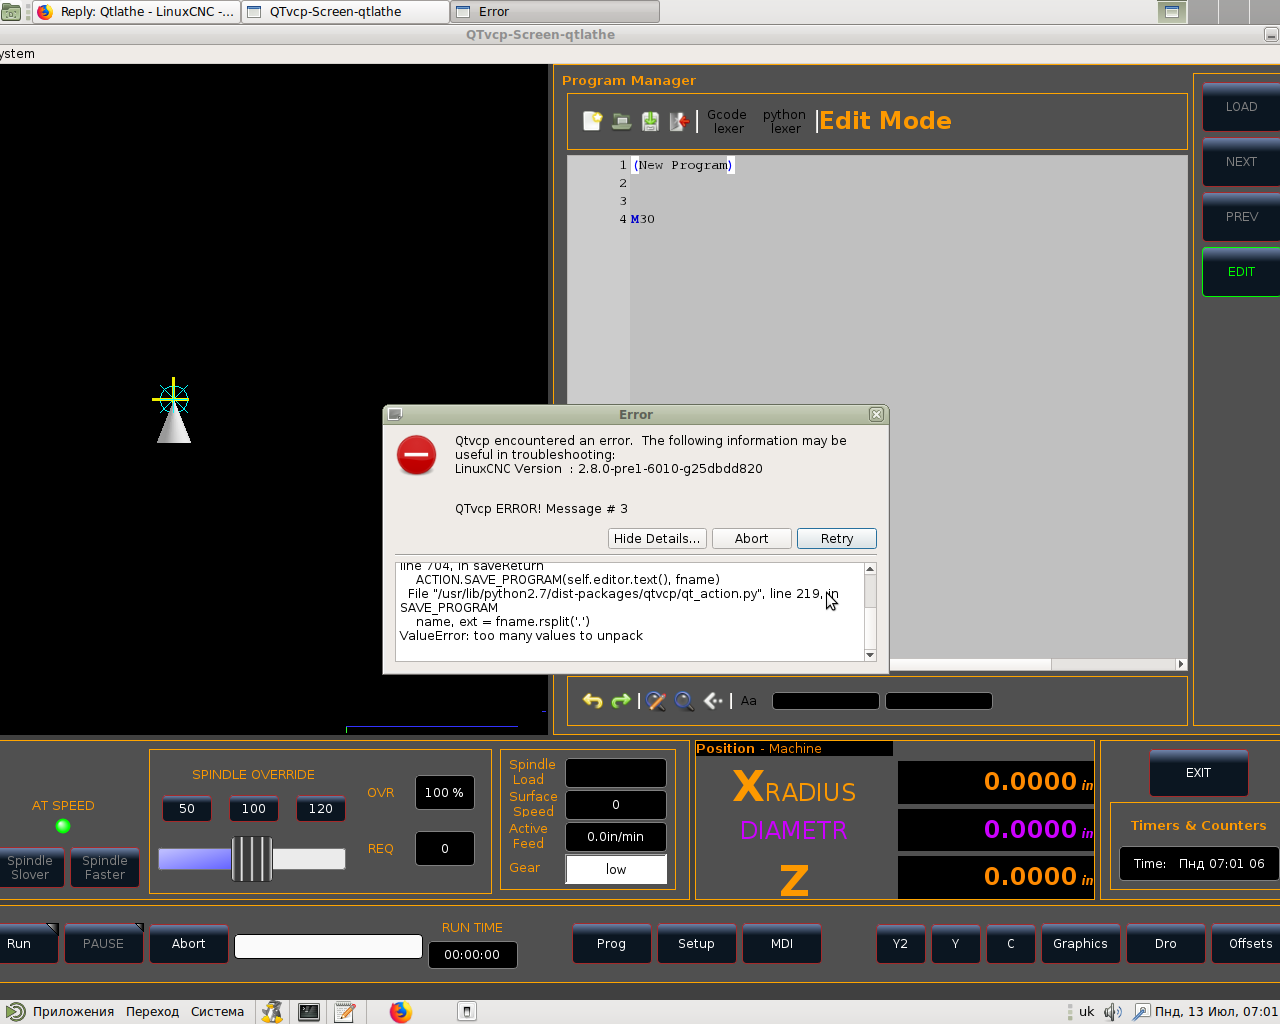Focus the search text field in editor

(x=826, y=701)
